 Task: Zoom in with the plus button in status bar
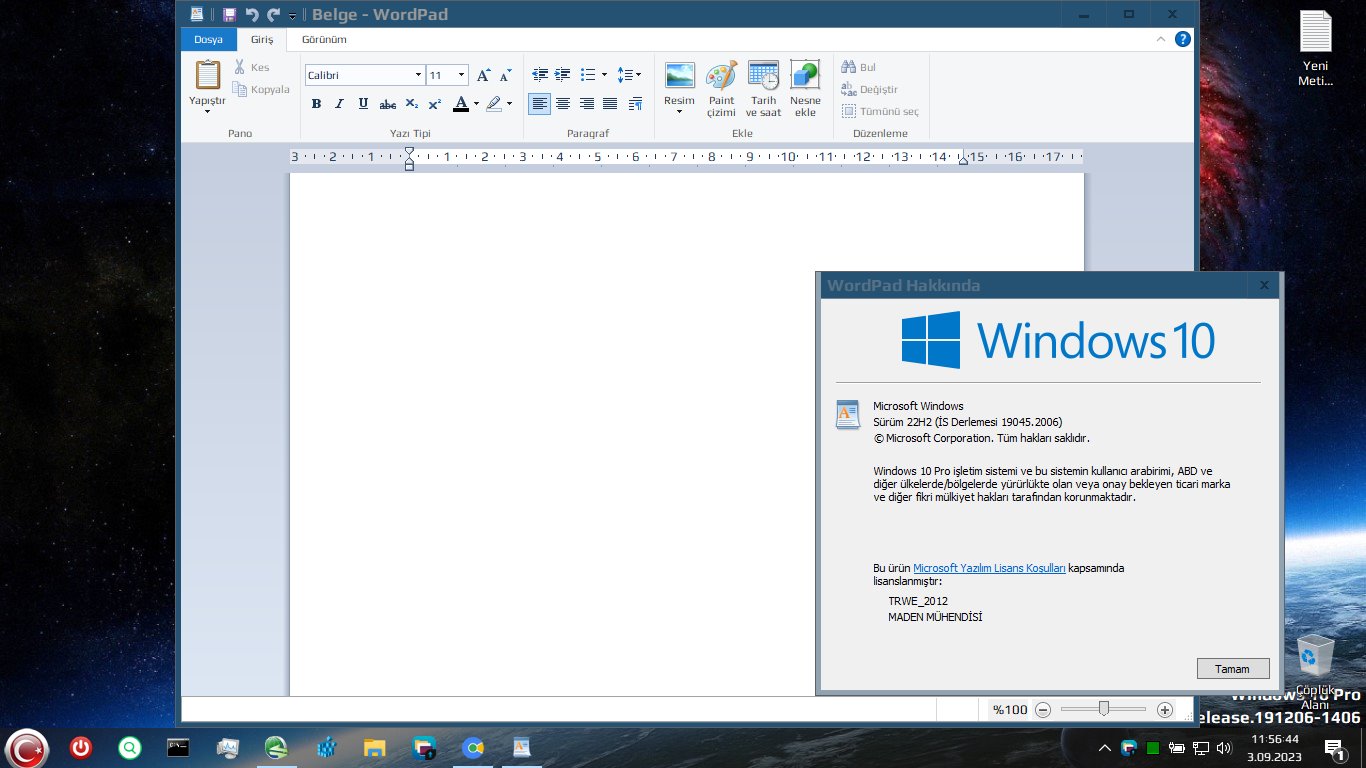(x=1164, y=709)
